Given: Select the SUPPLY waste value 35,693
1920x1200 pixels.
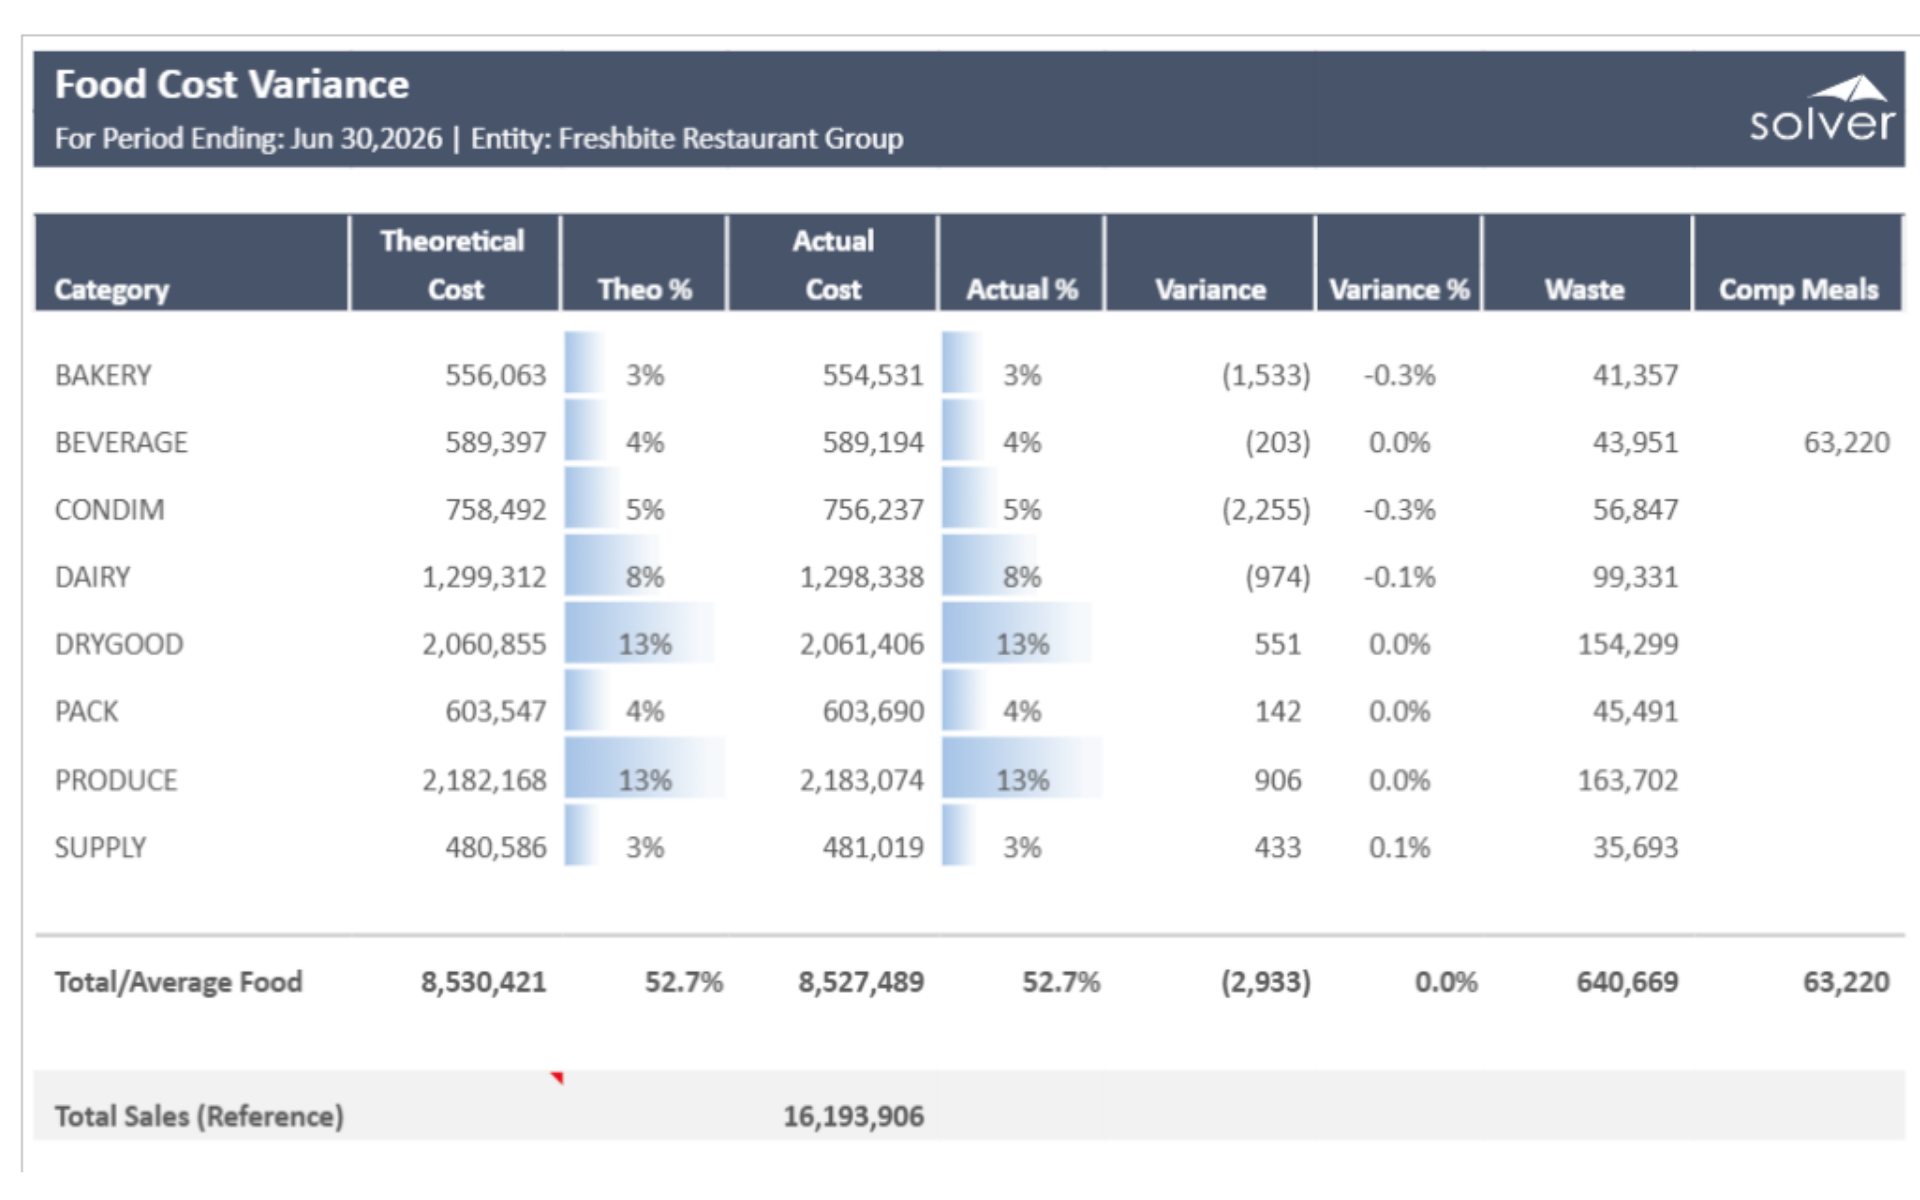Looking at the screenshot, I should [1635, 847].
